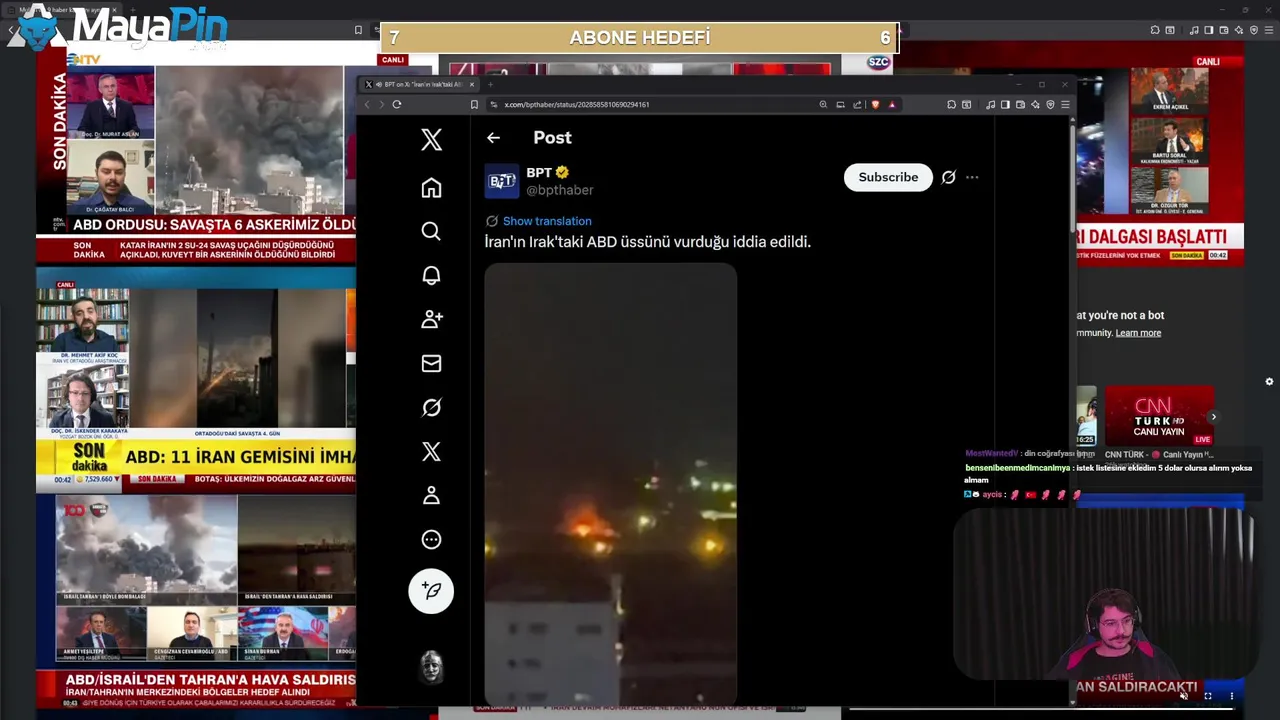This screenshot has width=1280, height=720.
Task: Open Brave Shields lion icon
Action: pos(875,104)
